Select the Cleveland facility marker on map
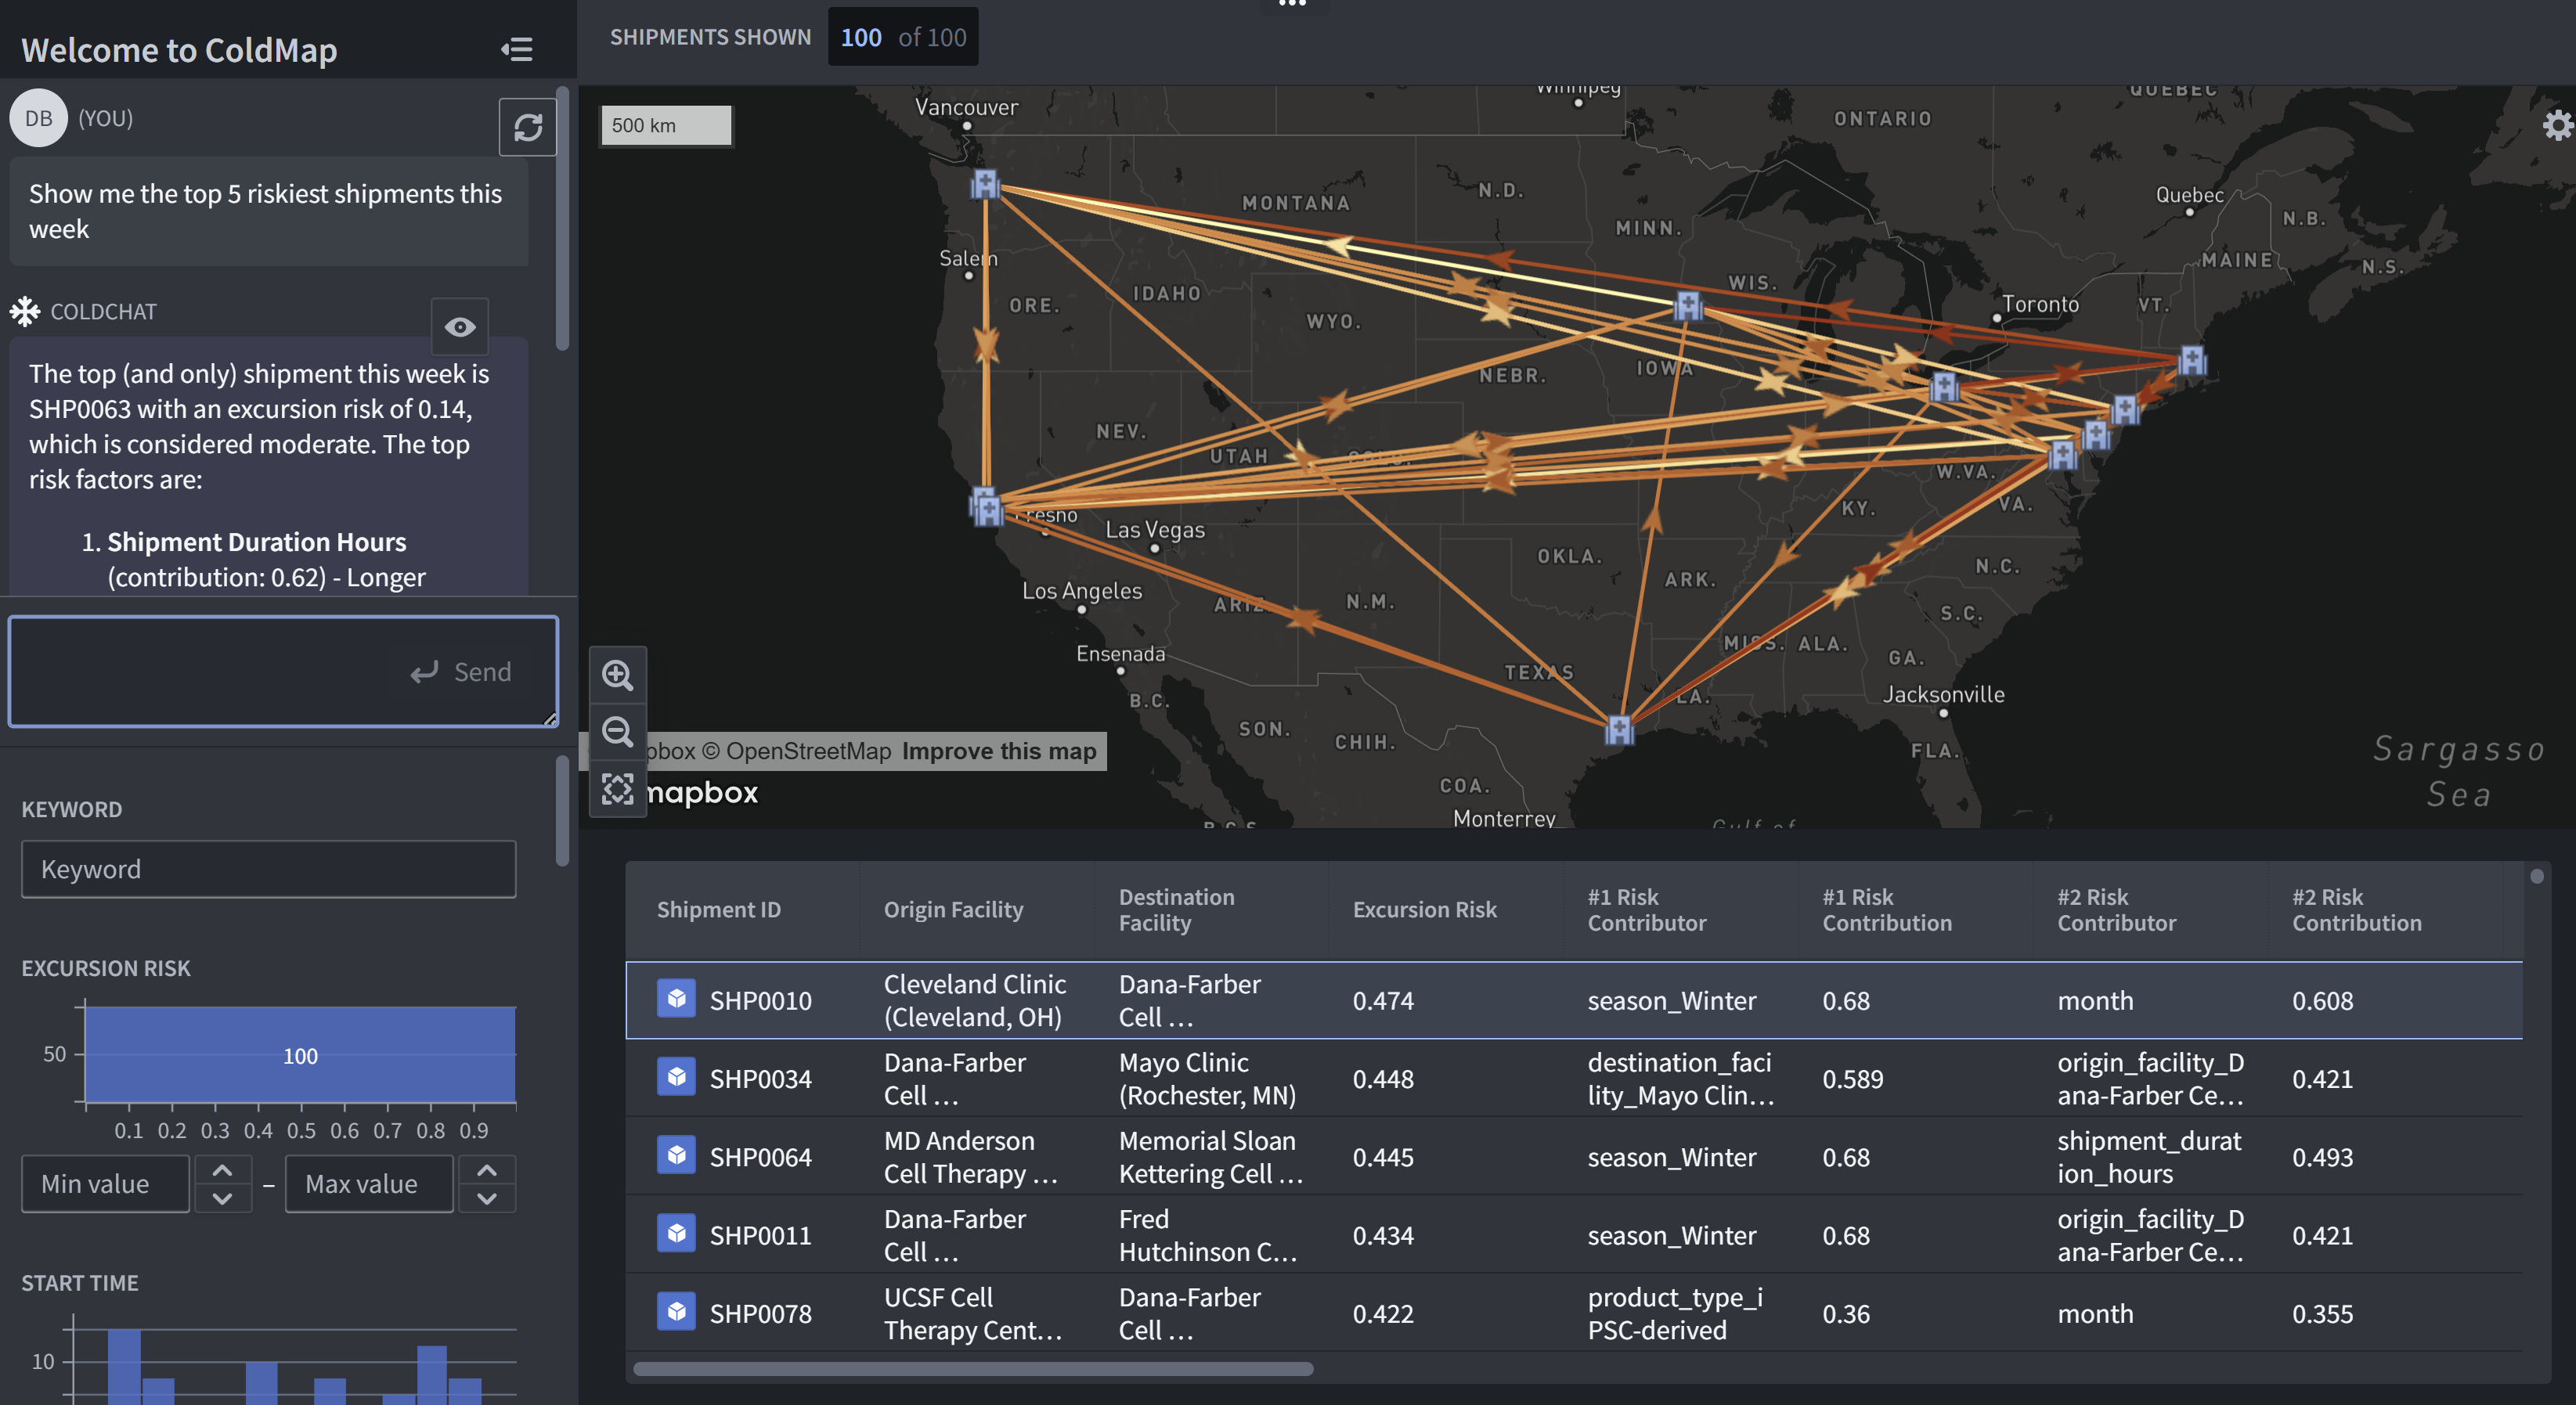This screenshot has height=1405, width=2576. click(1944, 386)
